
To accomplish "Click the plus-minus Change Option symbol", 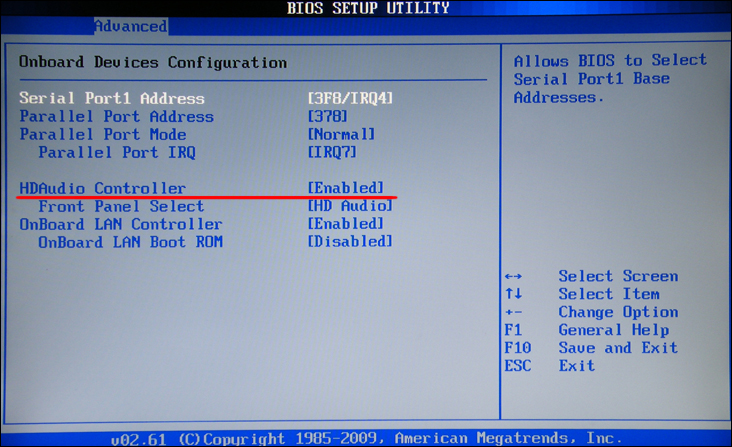I will (x=513, y=312).
